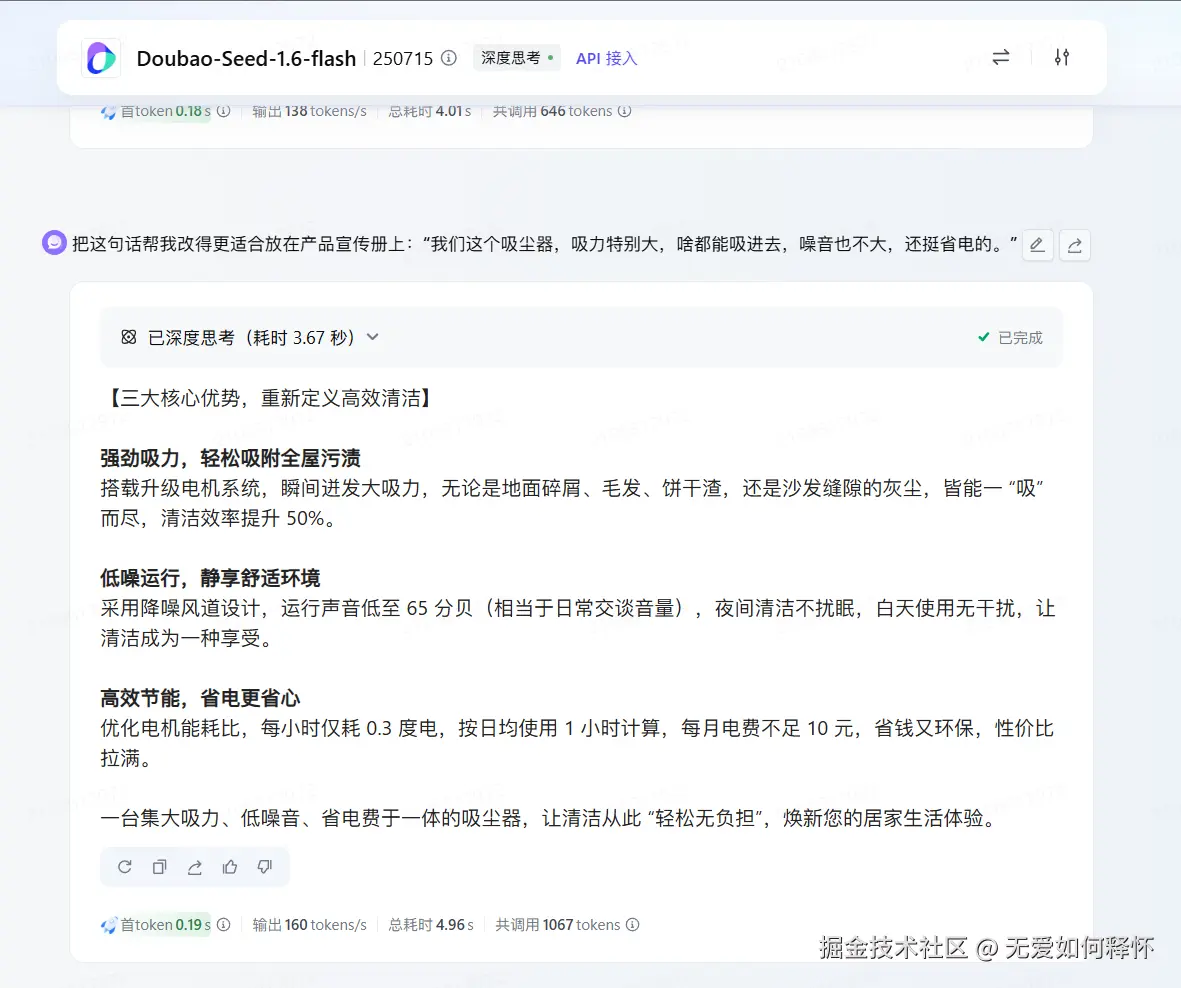Click 输出 160 tokens/s statistic
Viewport: 1181px width, 988px height.
pos(310,925)
